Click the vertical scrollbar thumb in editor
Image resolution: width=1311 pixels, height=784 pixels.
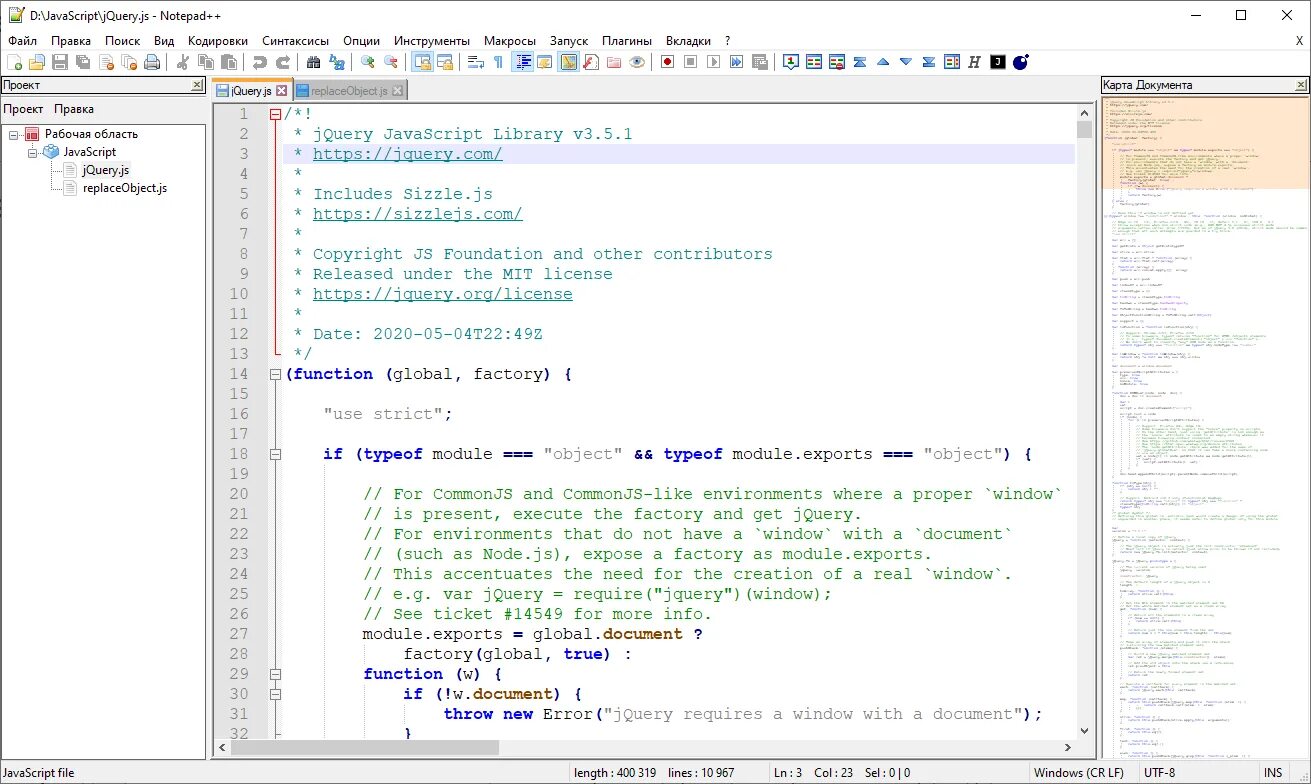[1084, 129]
